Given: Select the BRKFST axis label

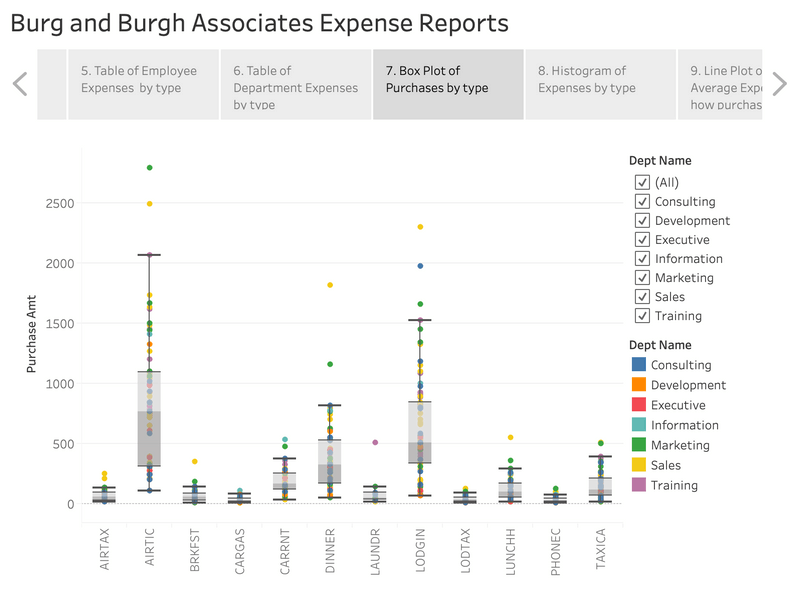Looking at the screenshot, I should pos(194,550).
